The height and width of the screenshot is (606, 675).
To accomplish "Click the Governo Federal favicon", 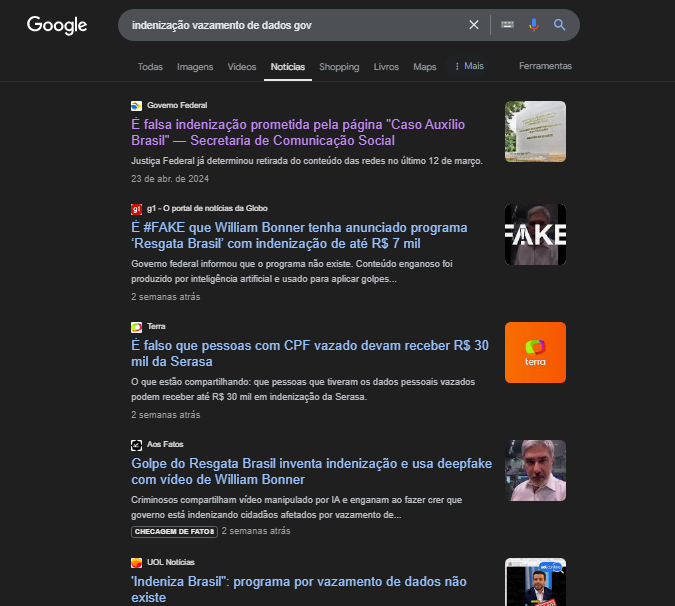I will coord(136,106).
